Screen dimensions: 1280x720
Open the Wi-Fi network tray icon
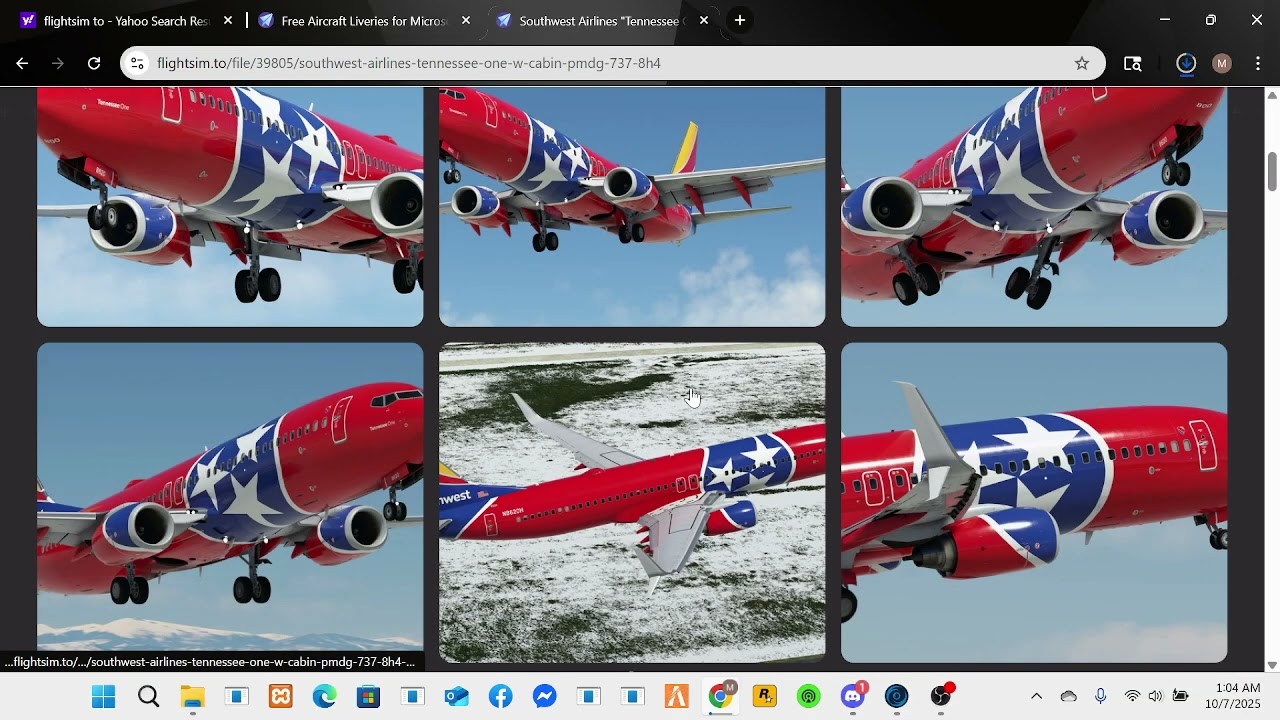coord(1132,697)
